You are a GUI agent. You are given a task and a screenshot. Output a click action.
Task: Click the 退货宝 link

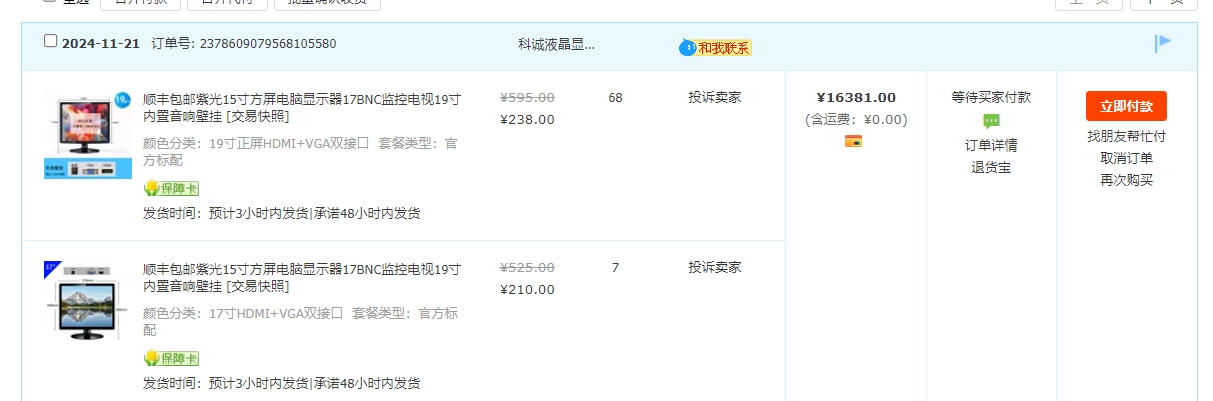tap(991, 167)
